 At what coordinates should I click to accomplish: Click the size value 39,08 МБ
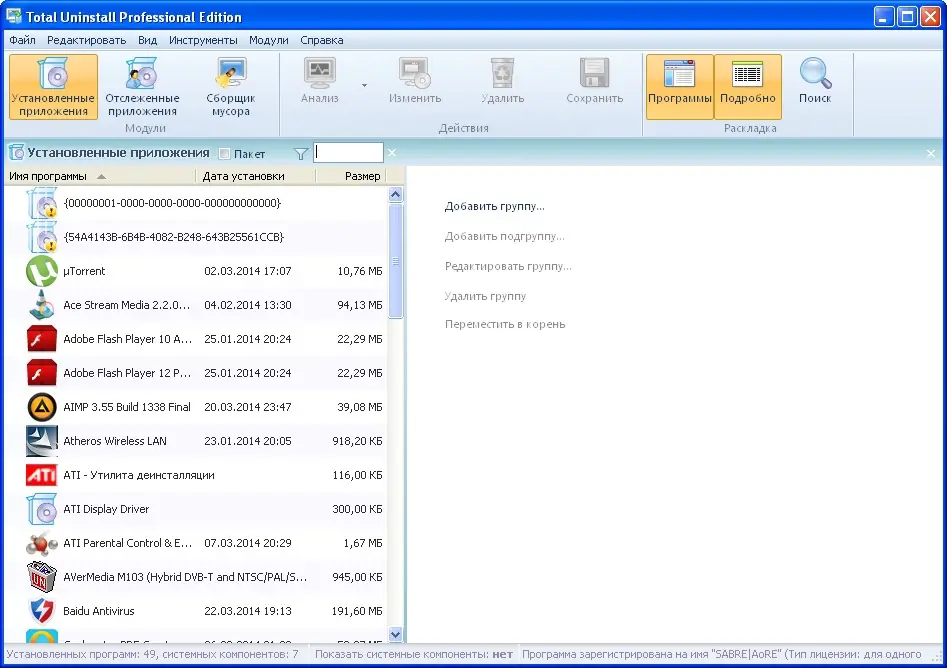(360, 407)
